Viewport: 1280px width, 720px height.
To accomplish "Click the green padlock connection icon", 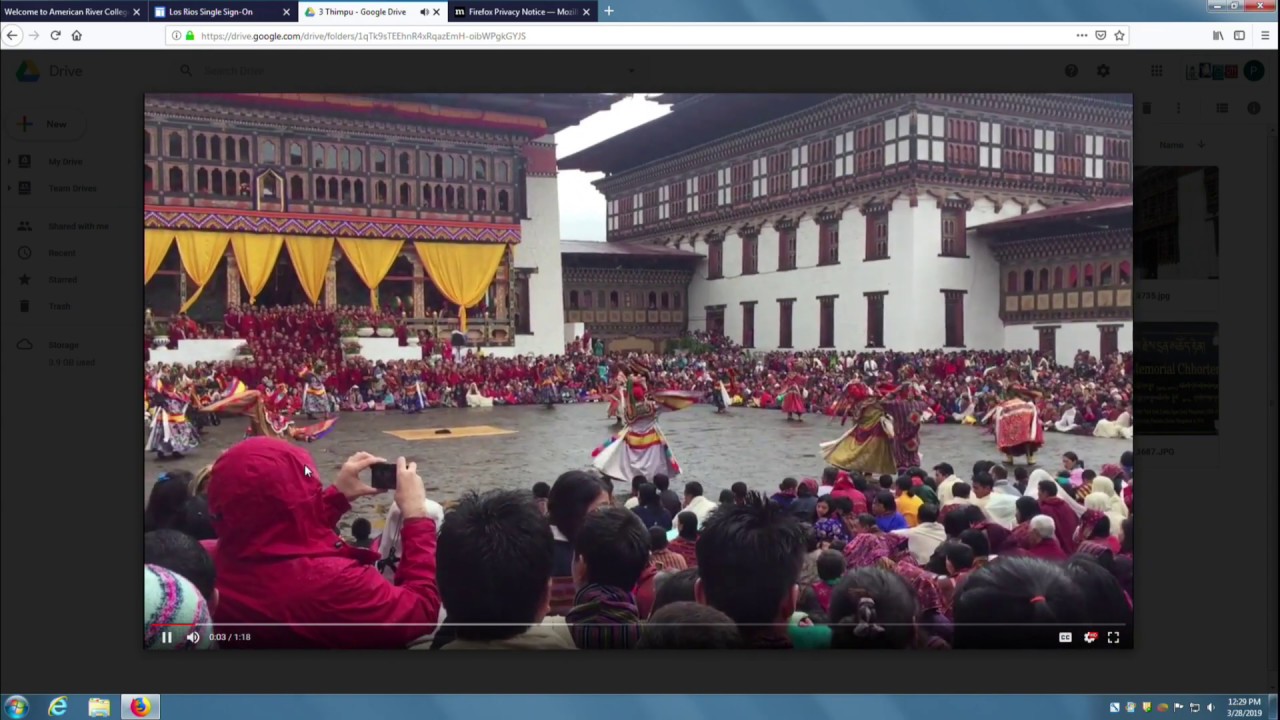I will tap(189, 36).
